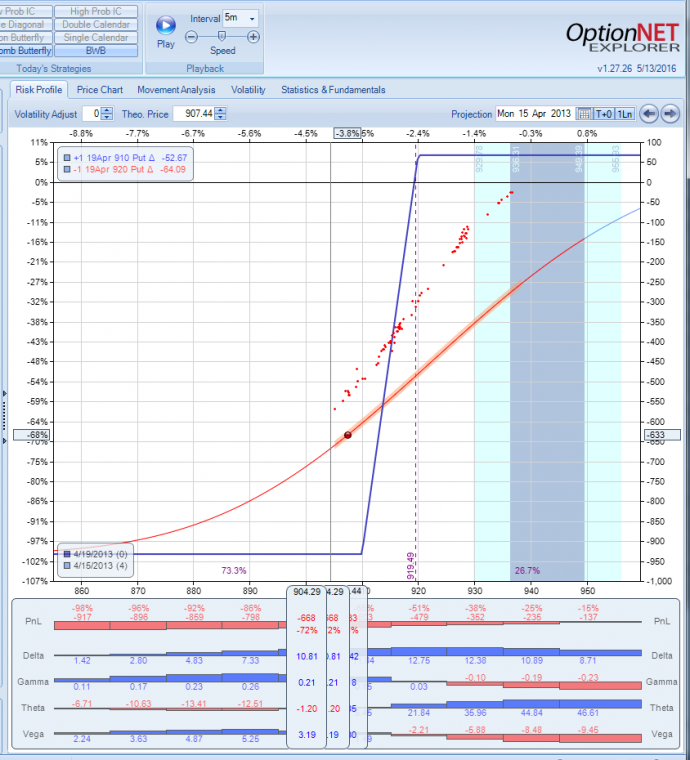Open the Volatility tab
The image size is (690, 760).
click(248, 90)
